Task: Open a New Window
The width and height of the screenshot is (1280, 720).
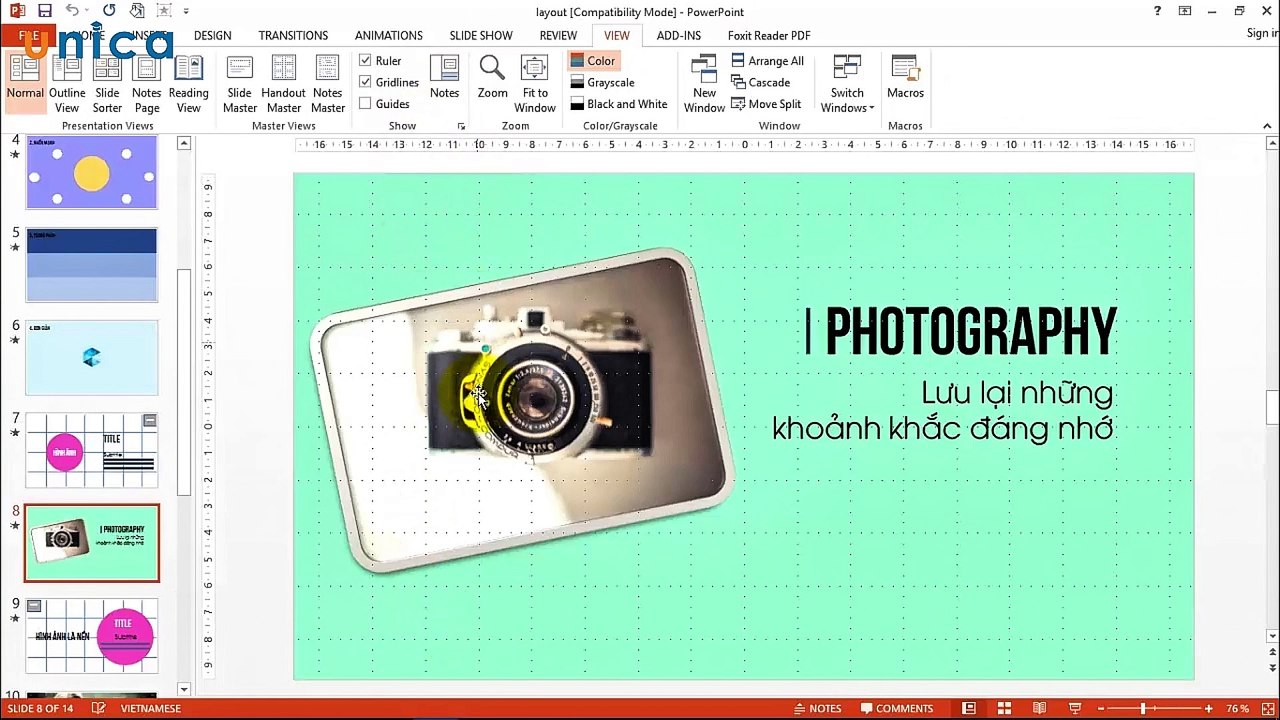Action: (x=704, y=84)
